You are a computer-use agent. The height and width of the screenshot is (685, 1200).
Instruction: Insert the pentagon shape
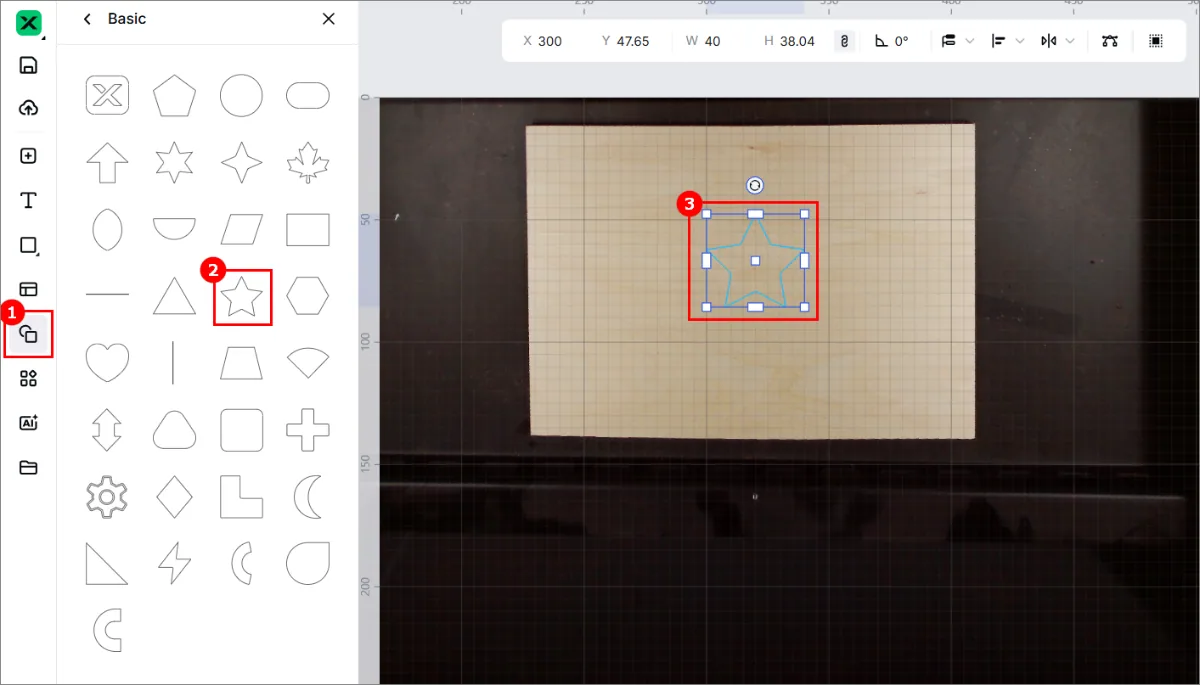click(174, 96)
